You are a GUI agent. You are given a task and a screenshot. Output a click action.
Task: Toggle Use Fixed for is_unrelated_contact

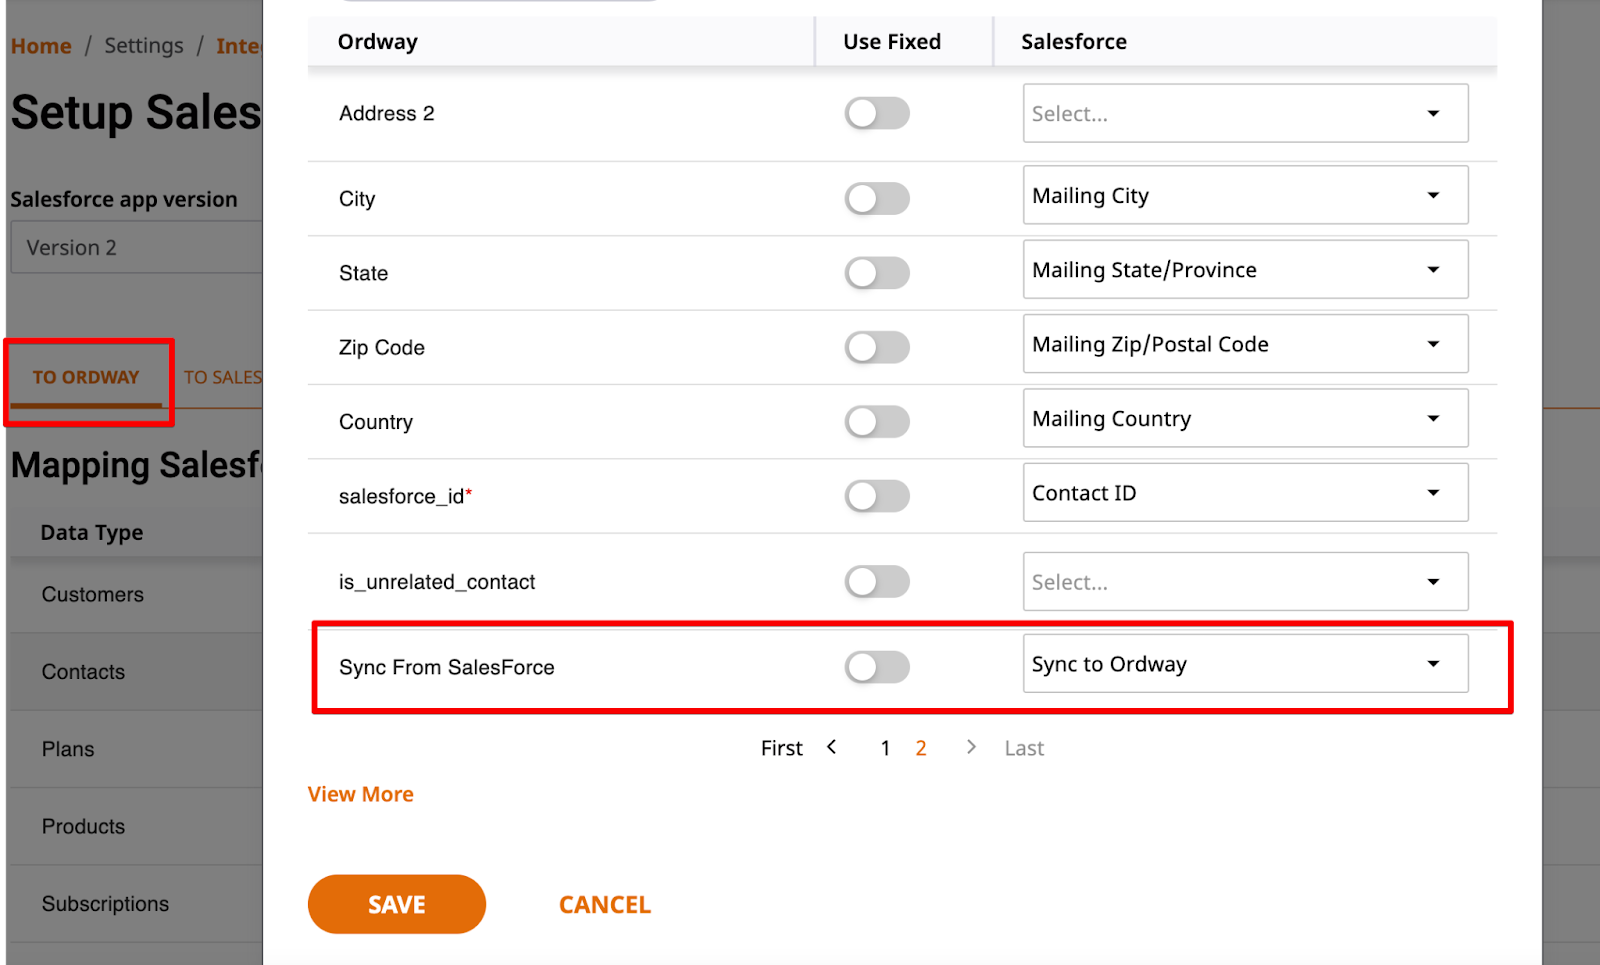point(877,581)
